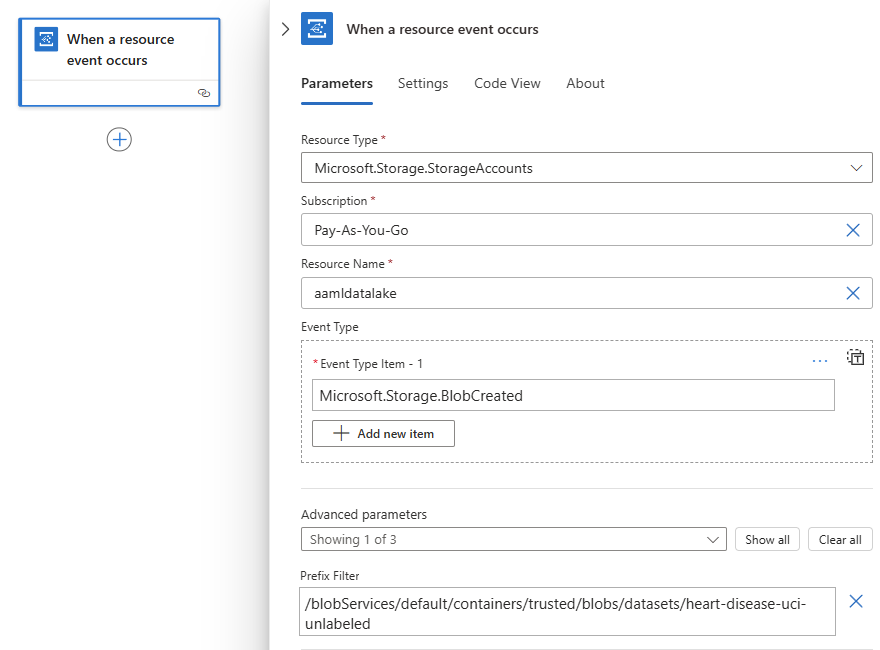The image size is (880, 650).
Task: Click the Event Grid icon in panel header
Action: [317, 29]
